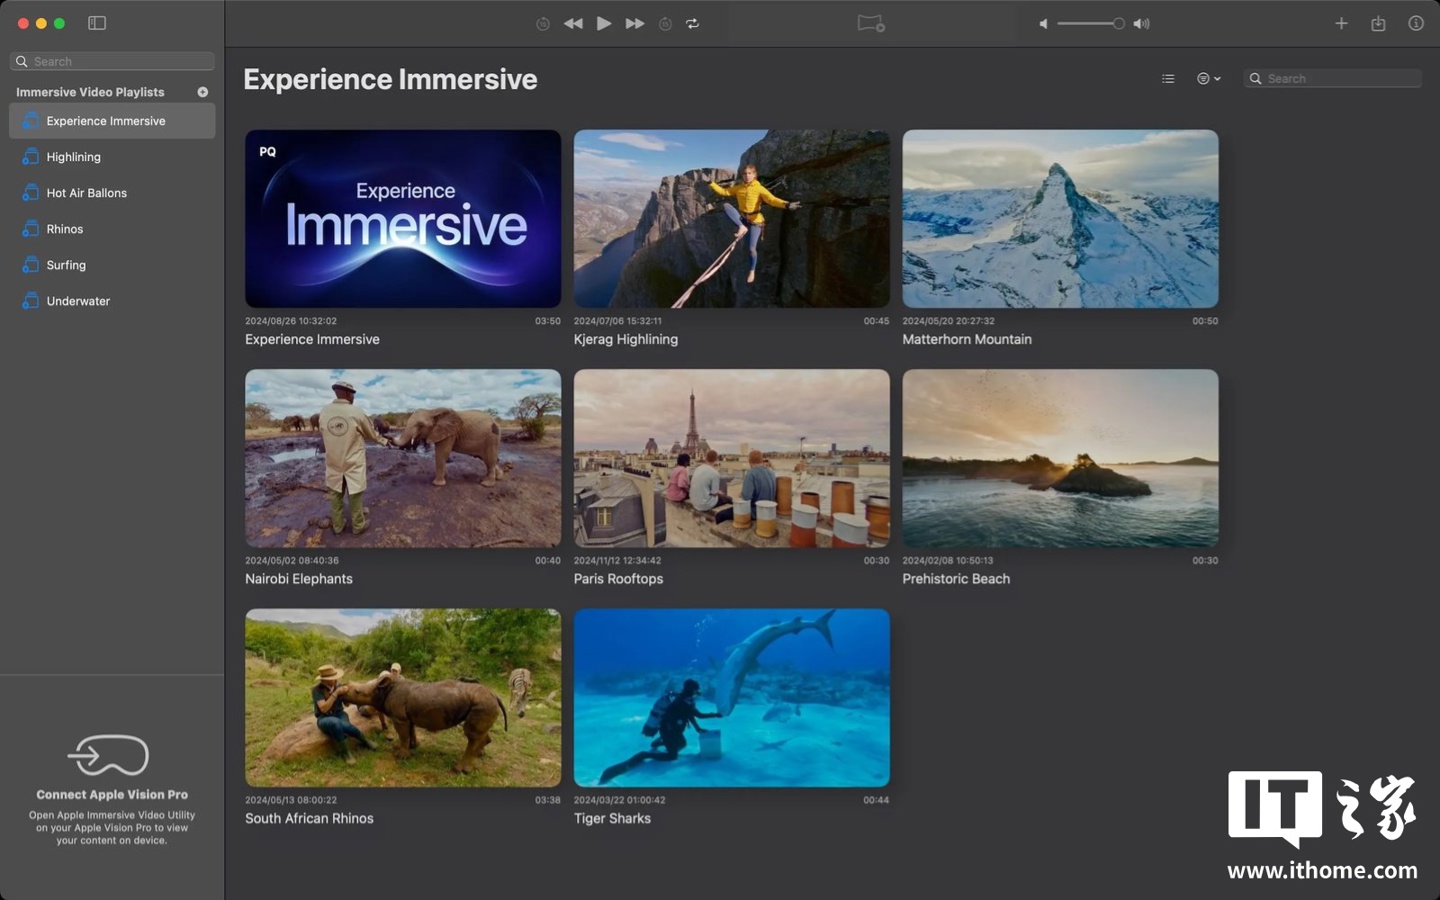Select the Surfing playlist in sidebar
This screenshot has width=1440, height=900.
(66, 265)
